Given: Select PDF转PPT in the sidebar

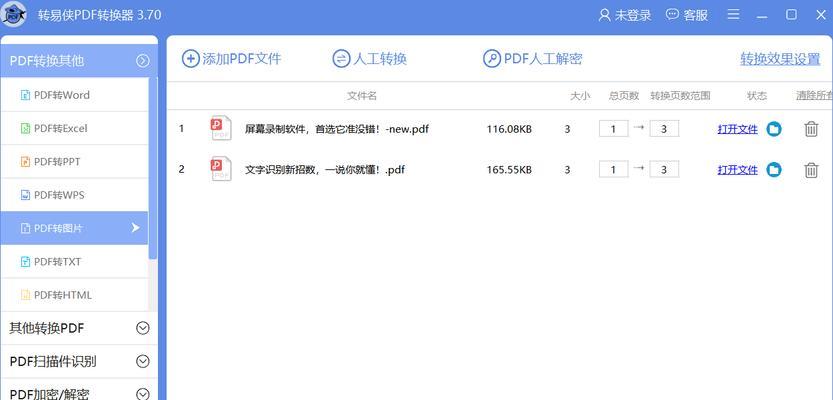Looking at the screenshot, I should point(74,161).
